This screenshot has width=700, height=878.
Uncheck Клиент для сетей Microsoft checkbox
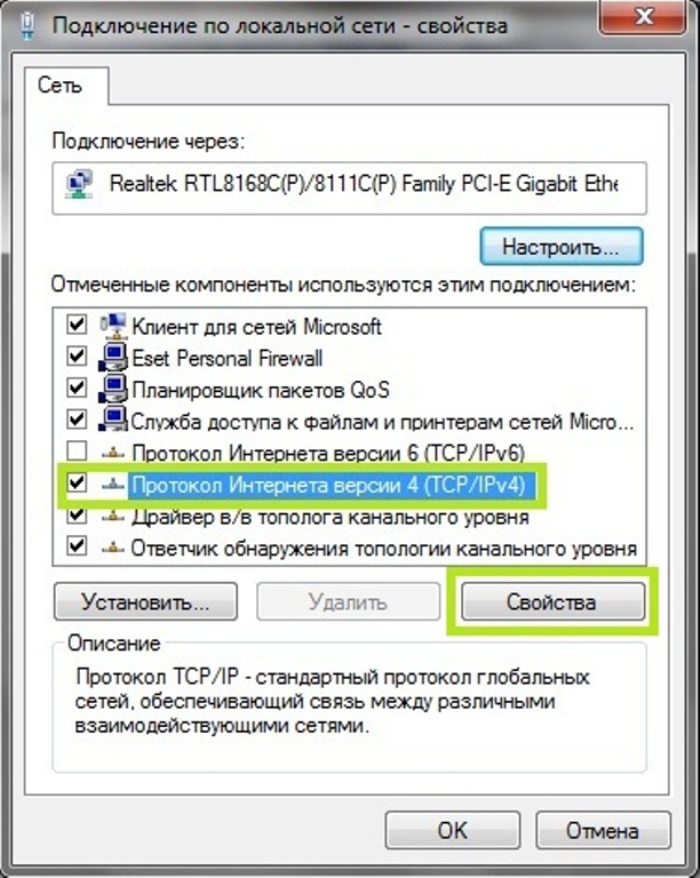point(77,324)
